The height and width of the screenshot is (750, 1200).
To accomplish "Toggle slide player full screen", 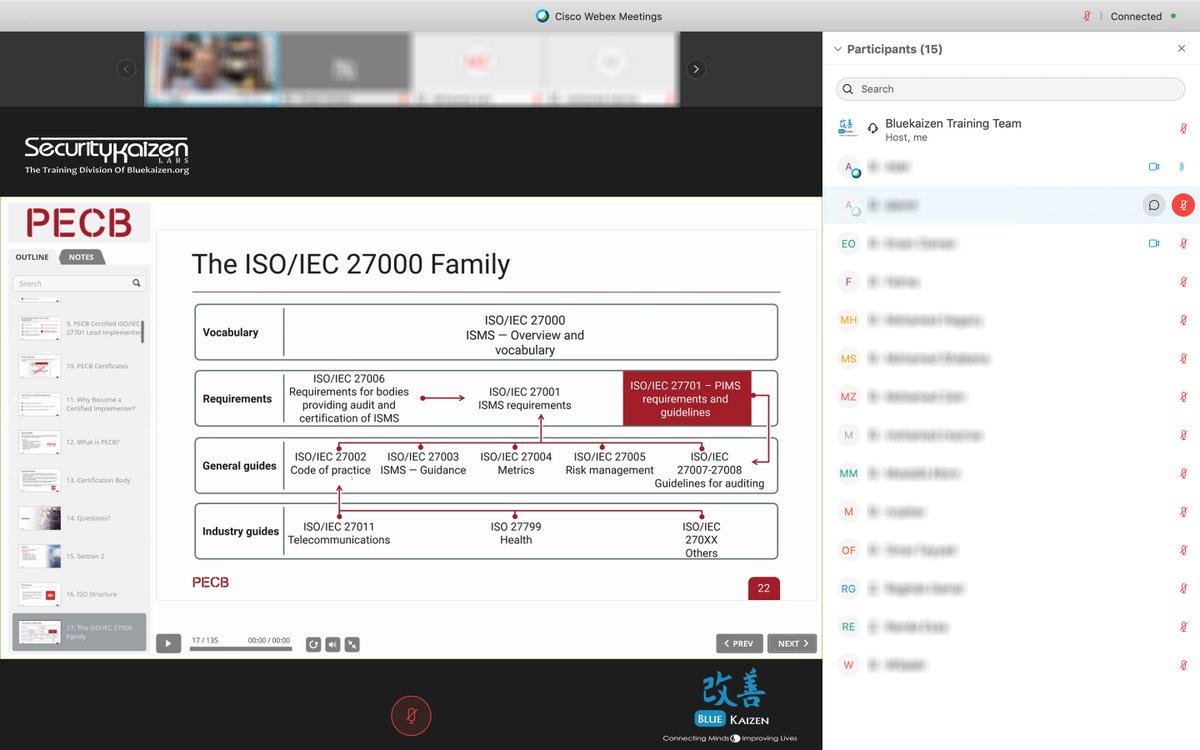I will (352, 644).
